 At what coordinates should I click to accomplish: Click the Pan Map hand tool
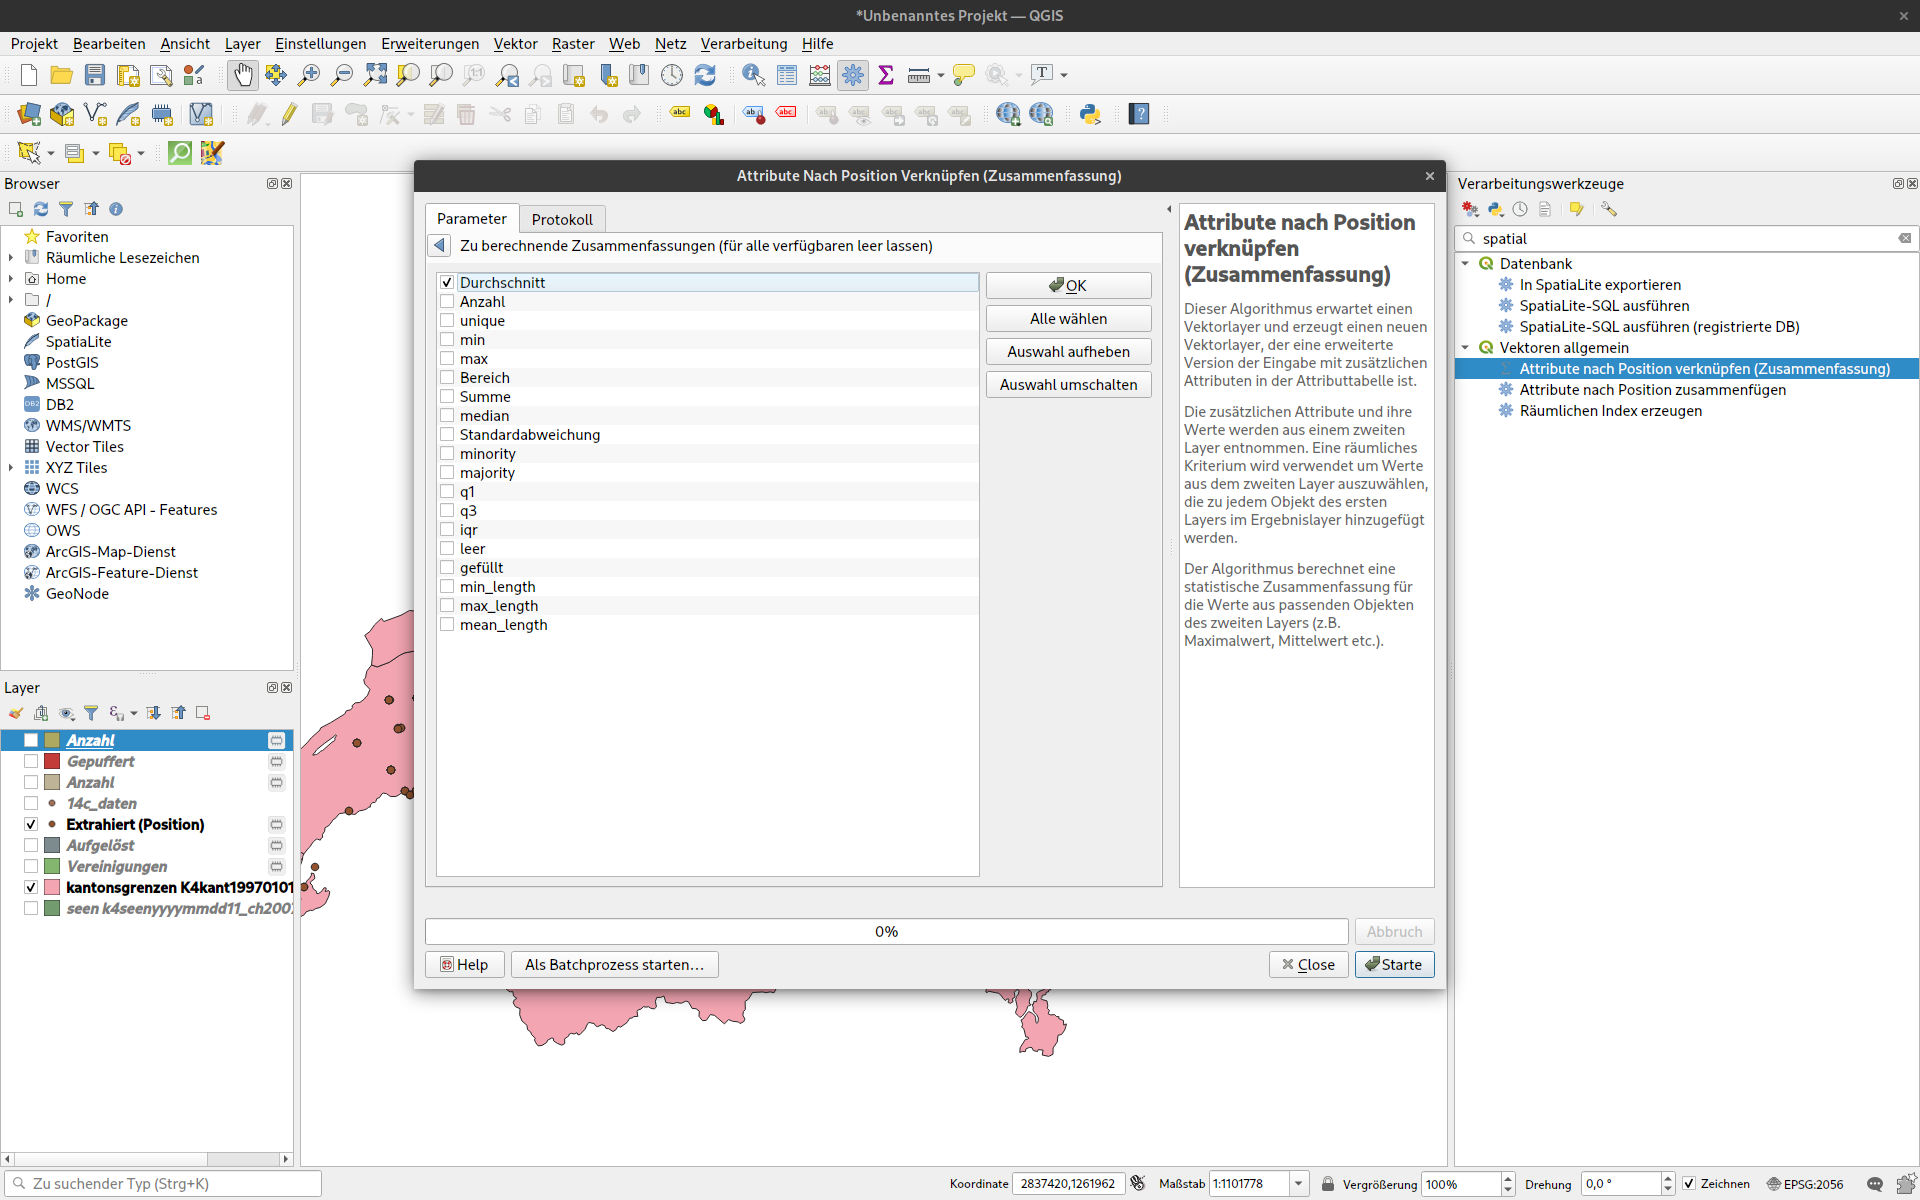tap(243, 75)
